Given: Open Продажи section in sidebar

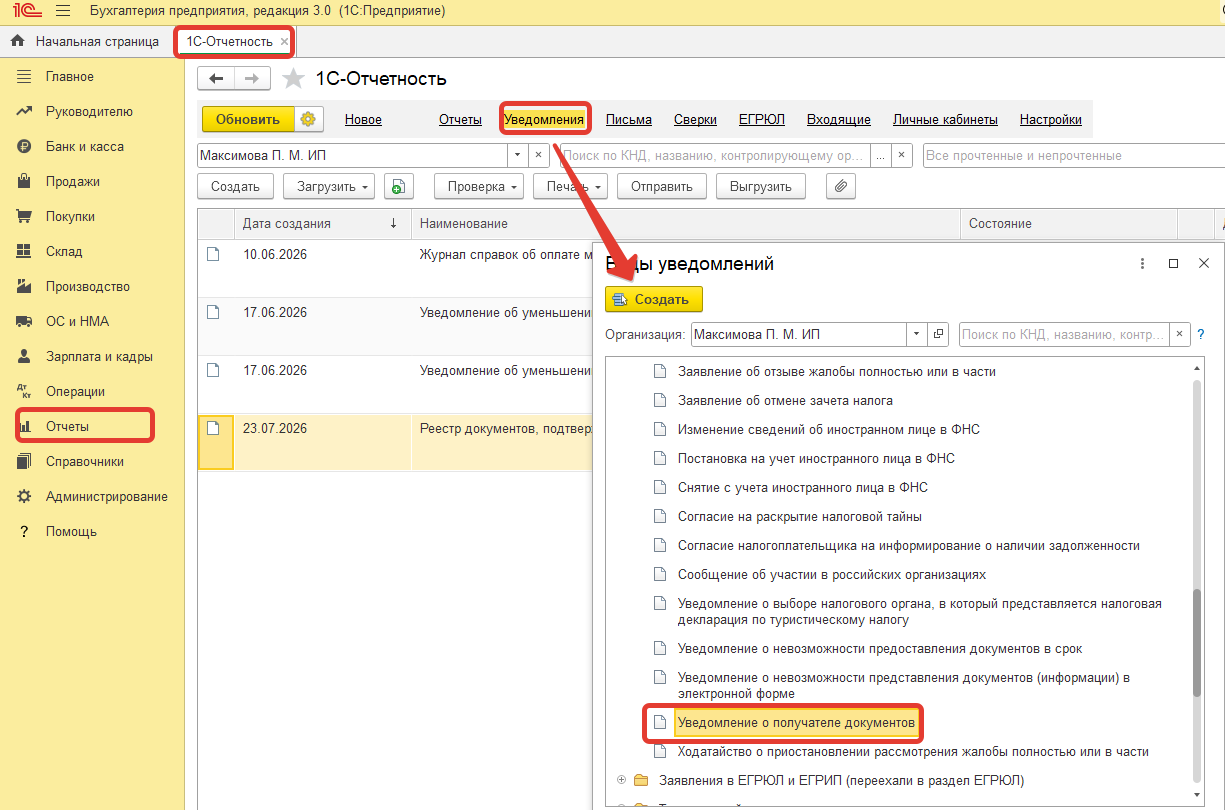Looking at the screenshot, I should click(x=92, y=182).
